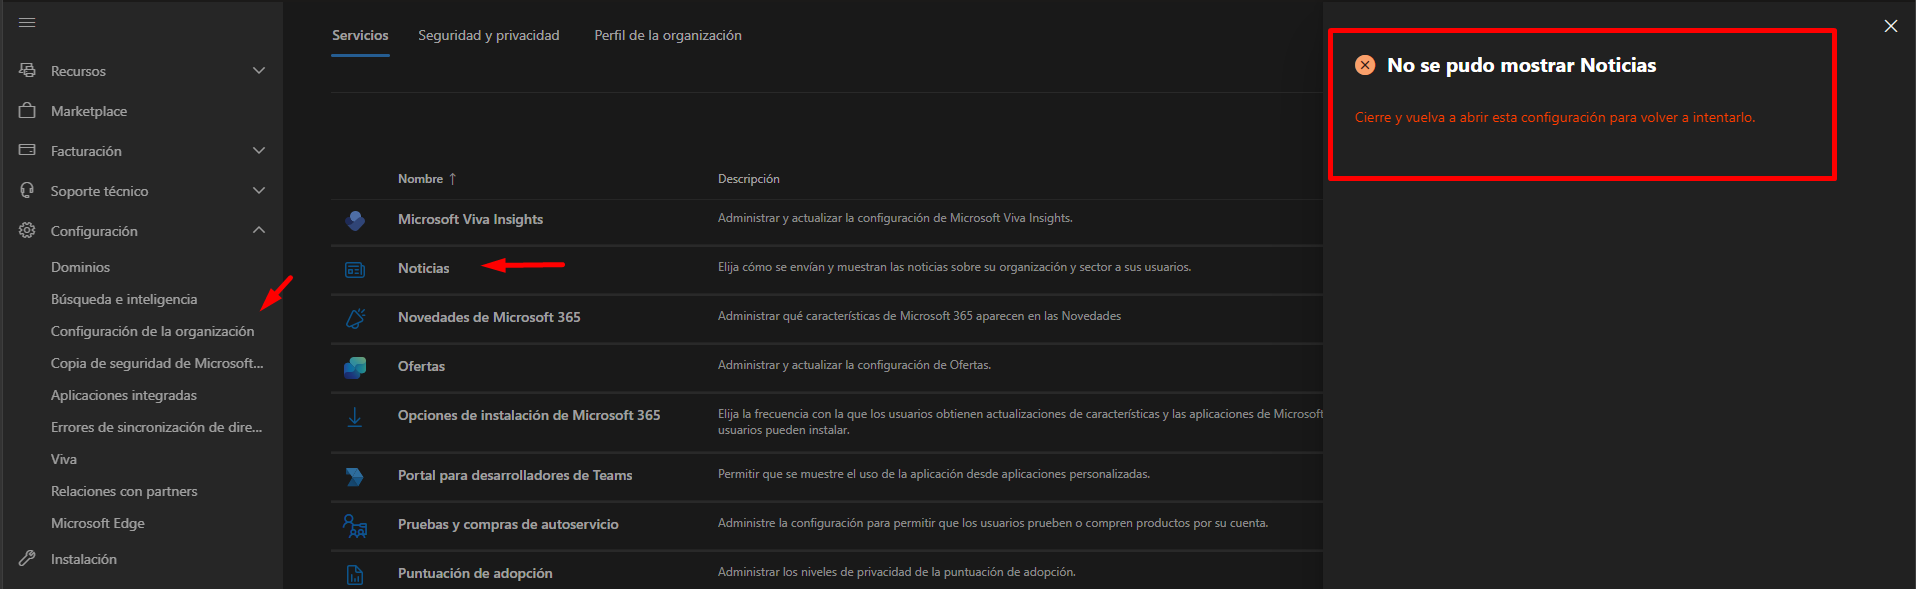Open Portal para desarrolladores de Teams

[x=515, y=475]
